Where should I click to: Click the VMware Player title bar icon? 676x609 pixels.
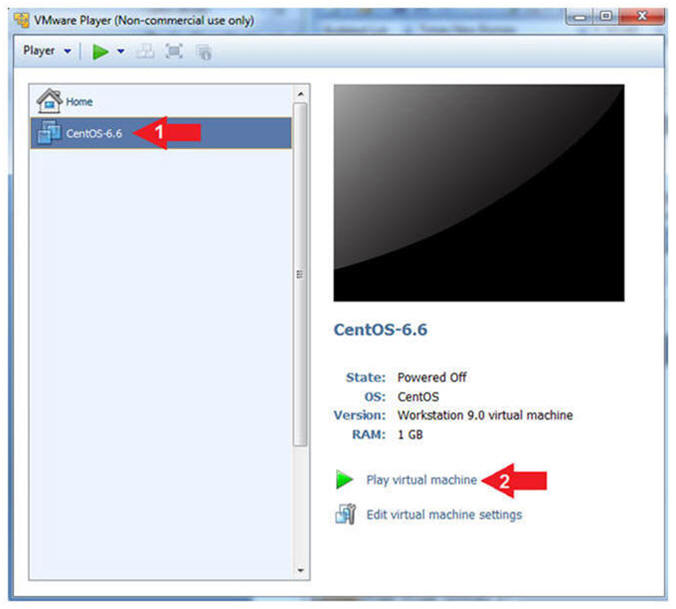(x=22, y=20)
